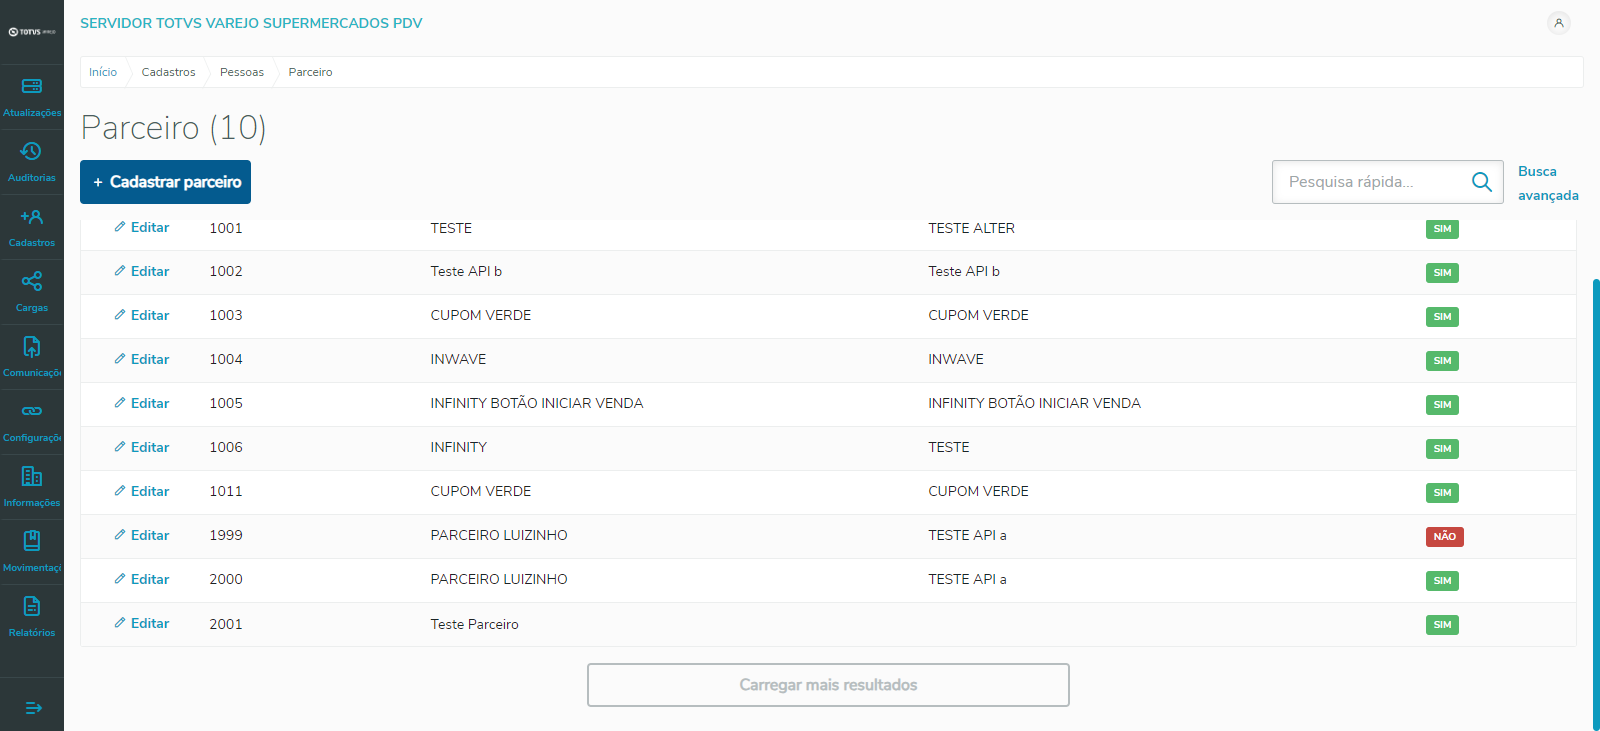1600x731 pixels.
Task: Open the Auditorias history icon
Action: pos(32,152)
